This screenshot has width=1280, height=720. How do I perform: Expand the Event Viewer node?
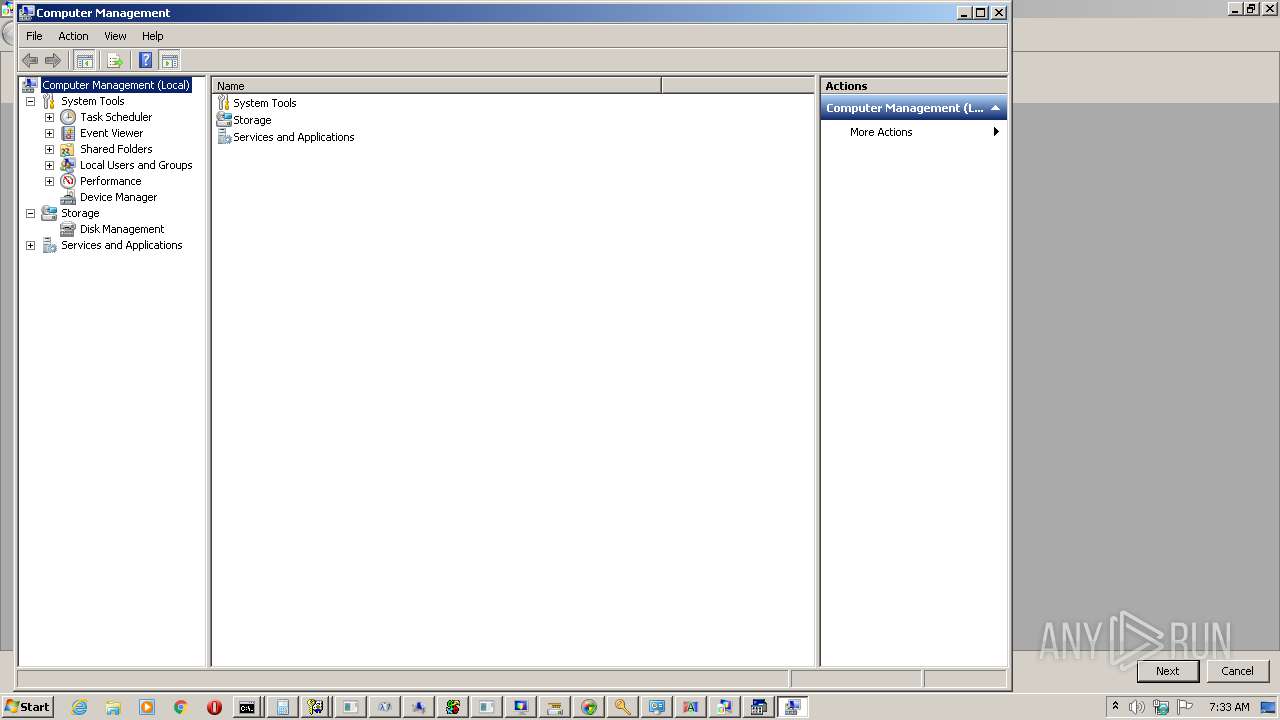(49, 133)
